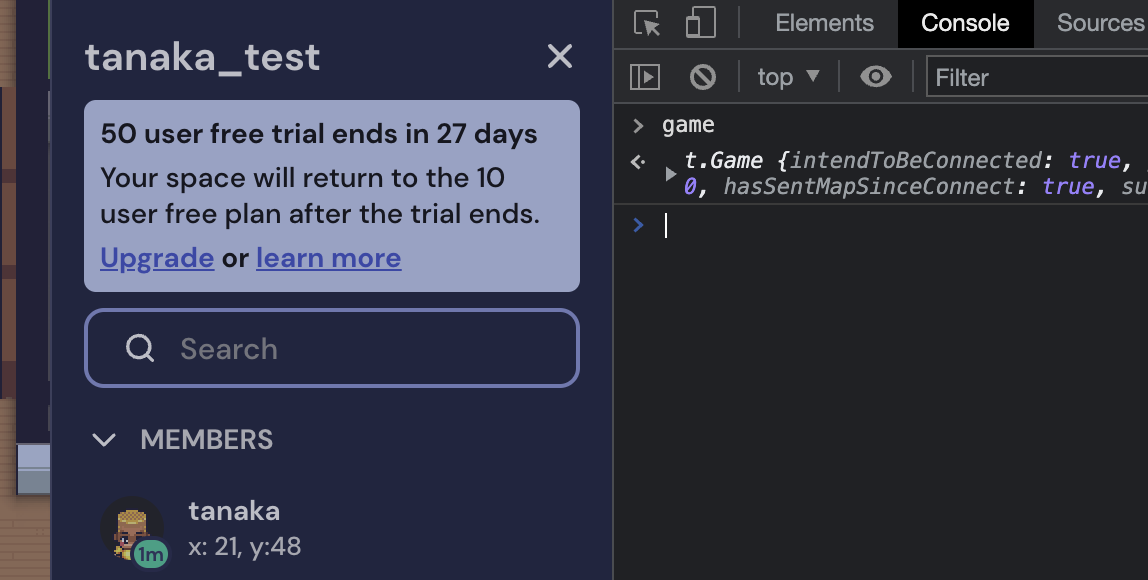Clear the console with the ban icon
This screenshot has width=1148, height=580.
pos(703,77)
